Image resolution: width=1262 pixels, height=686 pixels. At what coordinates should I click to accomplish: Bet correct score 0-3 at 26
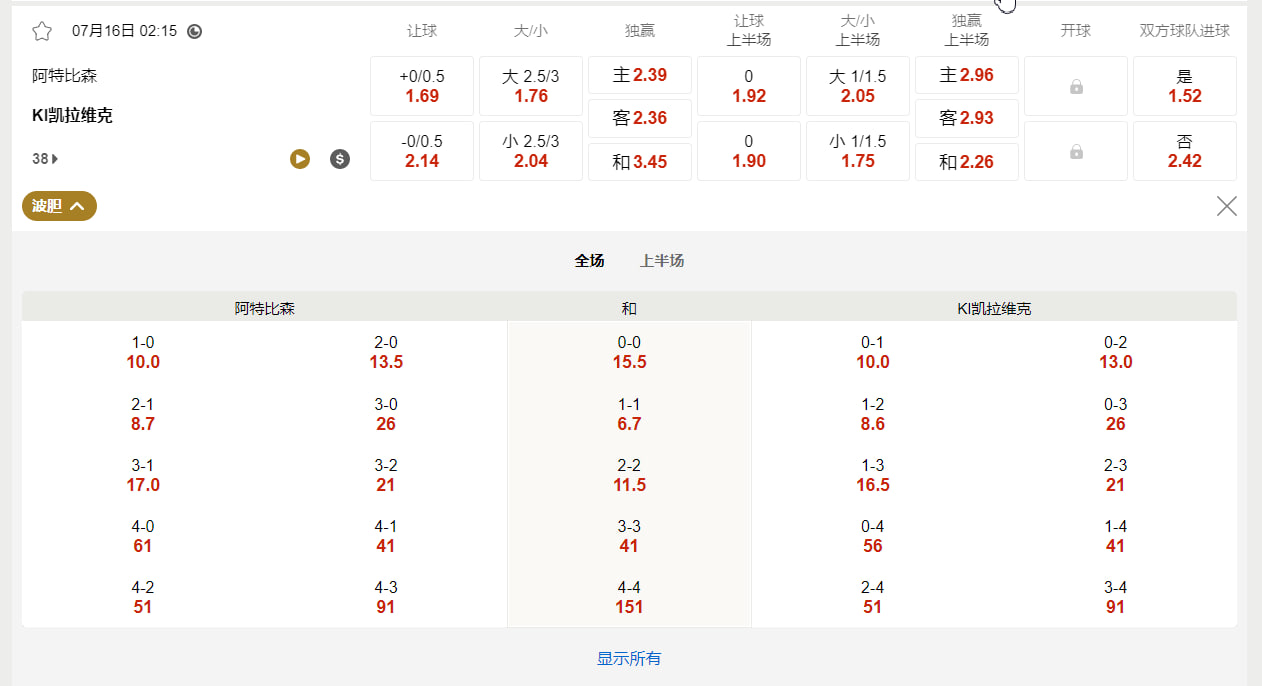click(x=1116, y=414)
